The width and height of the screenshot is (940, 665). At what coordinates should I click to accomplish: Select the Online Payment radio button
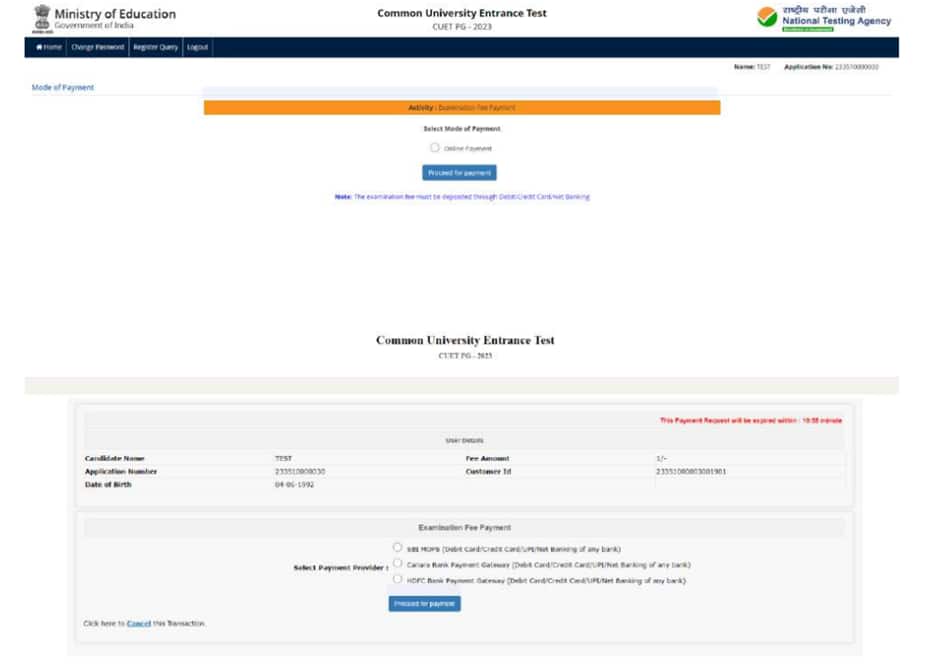click(436, 147)
